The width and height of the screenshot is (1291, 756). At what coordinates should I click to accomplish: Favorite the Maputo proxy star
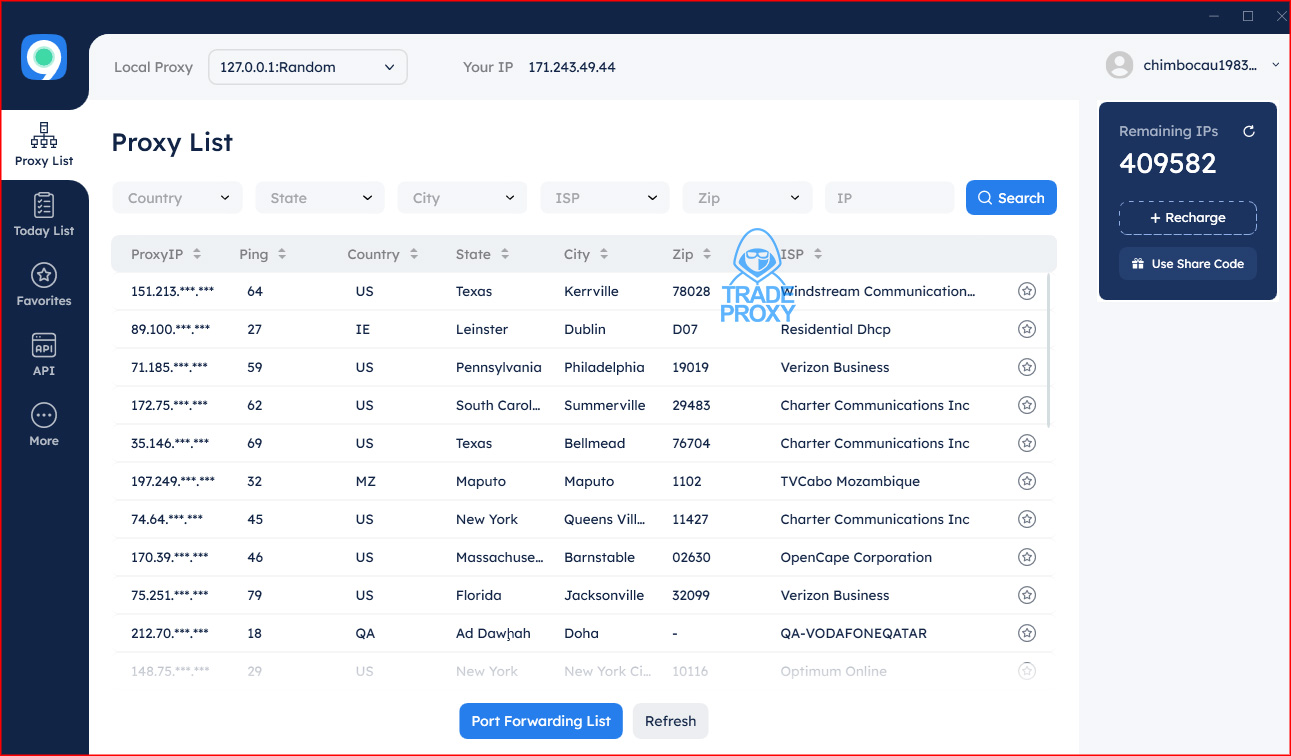(1026, 481)
